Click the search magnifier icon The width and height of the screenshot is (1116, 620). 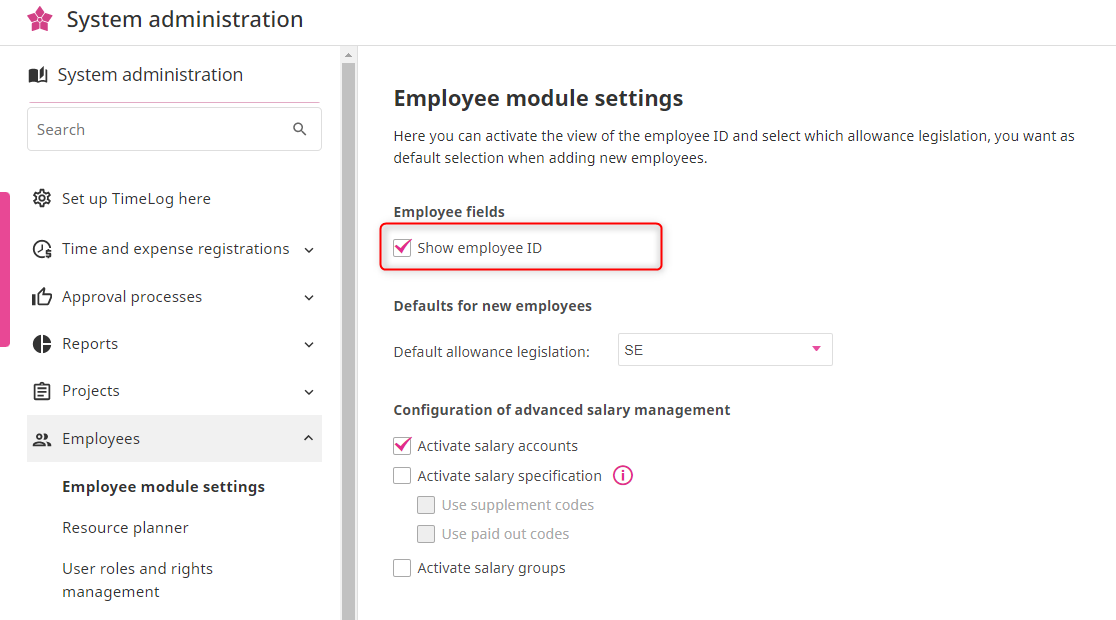pyautogui.click(x=300, y=129)
